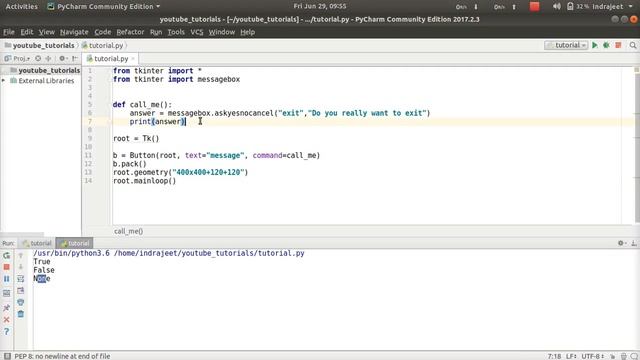640x360 pixels.
Task: Dump threads icon in Run panel
Action: (x=7, y=293)
